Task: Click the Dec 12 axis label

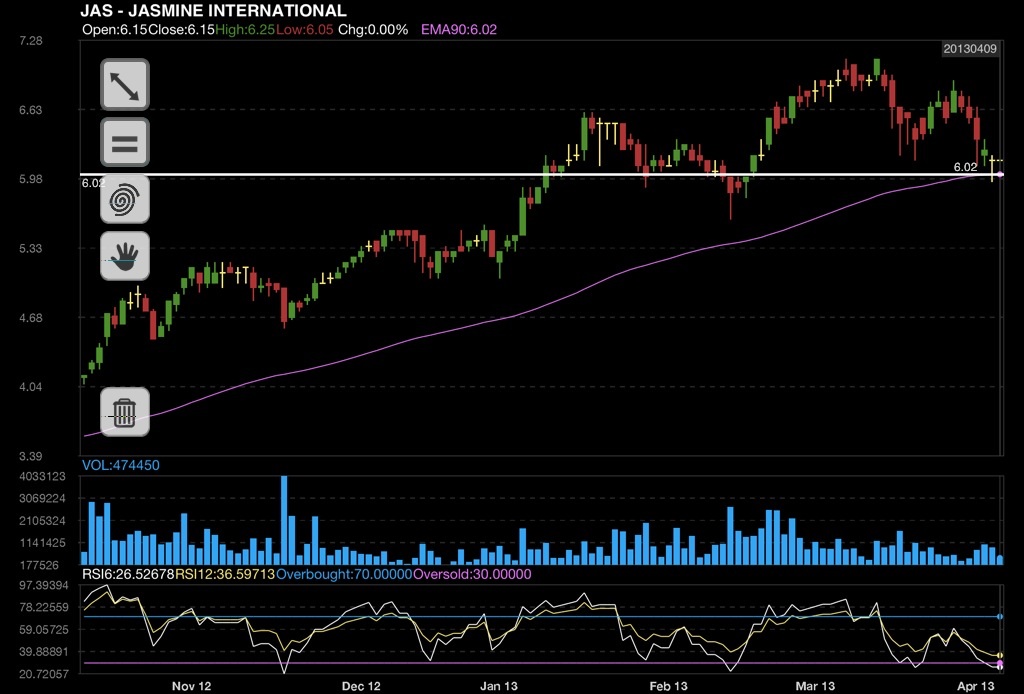Action: pyautogui.click(x=361, y=686)
